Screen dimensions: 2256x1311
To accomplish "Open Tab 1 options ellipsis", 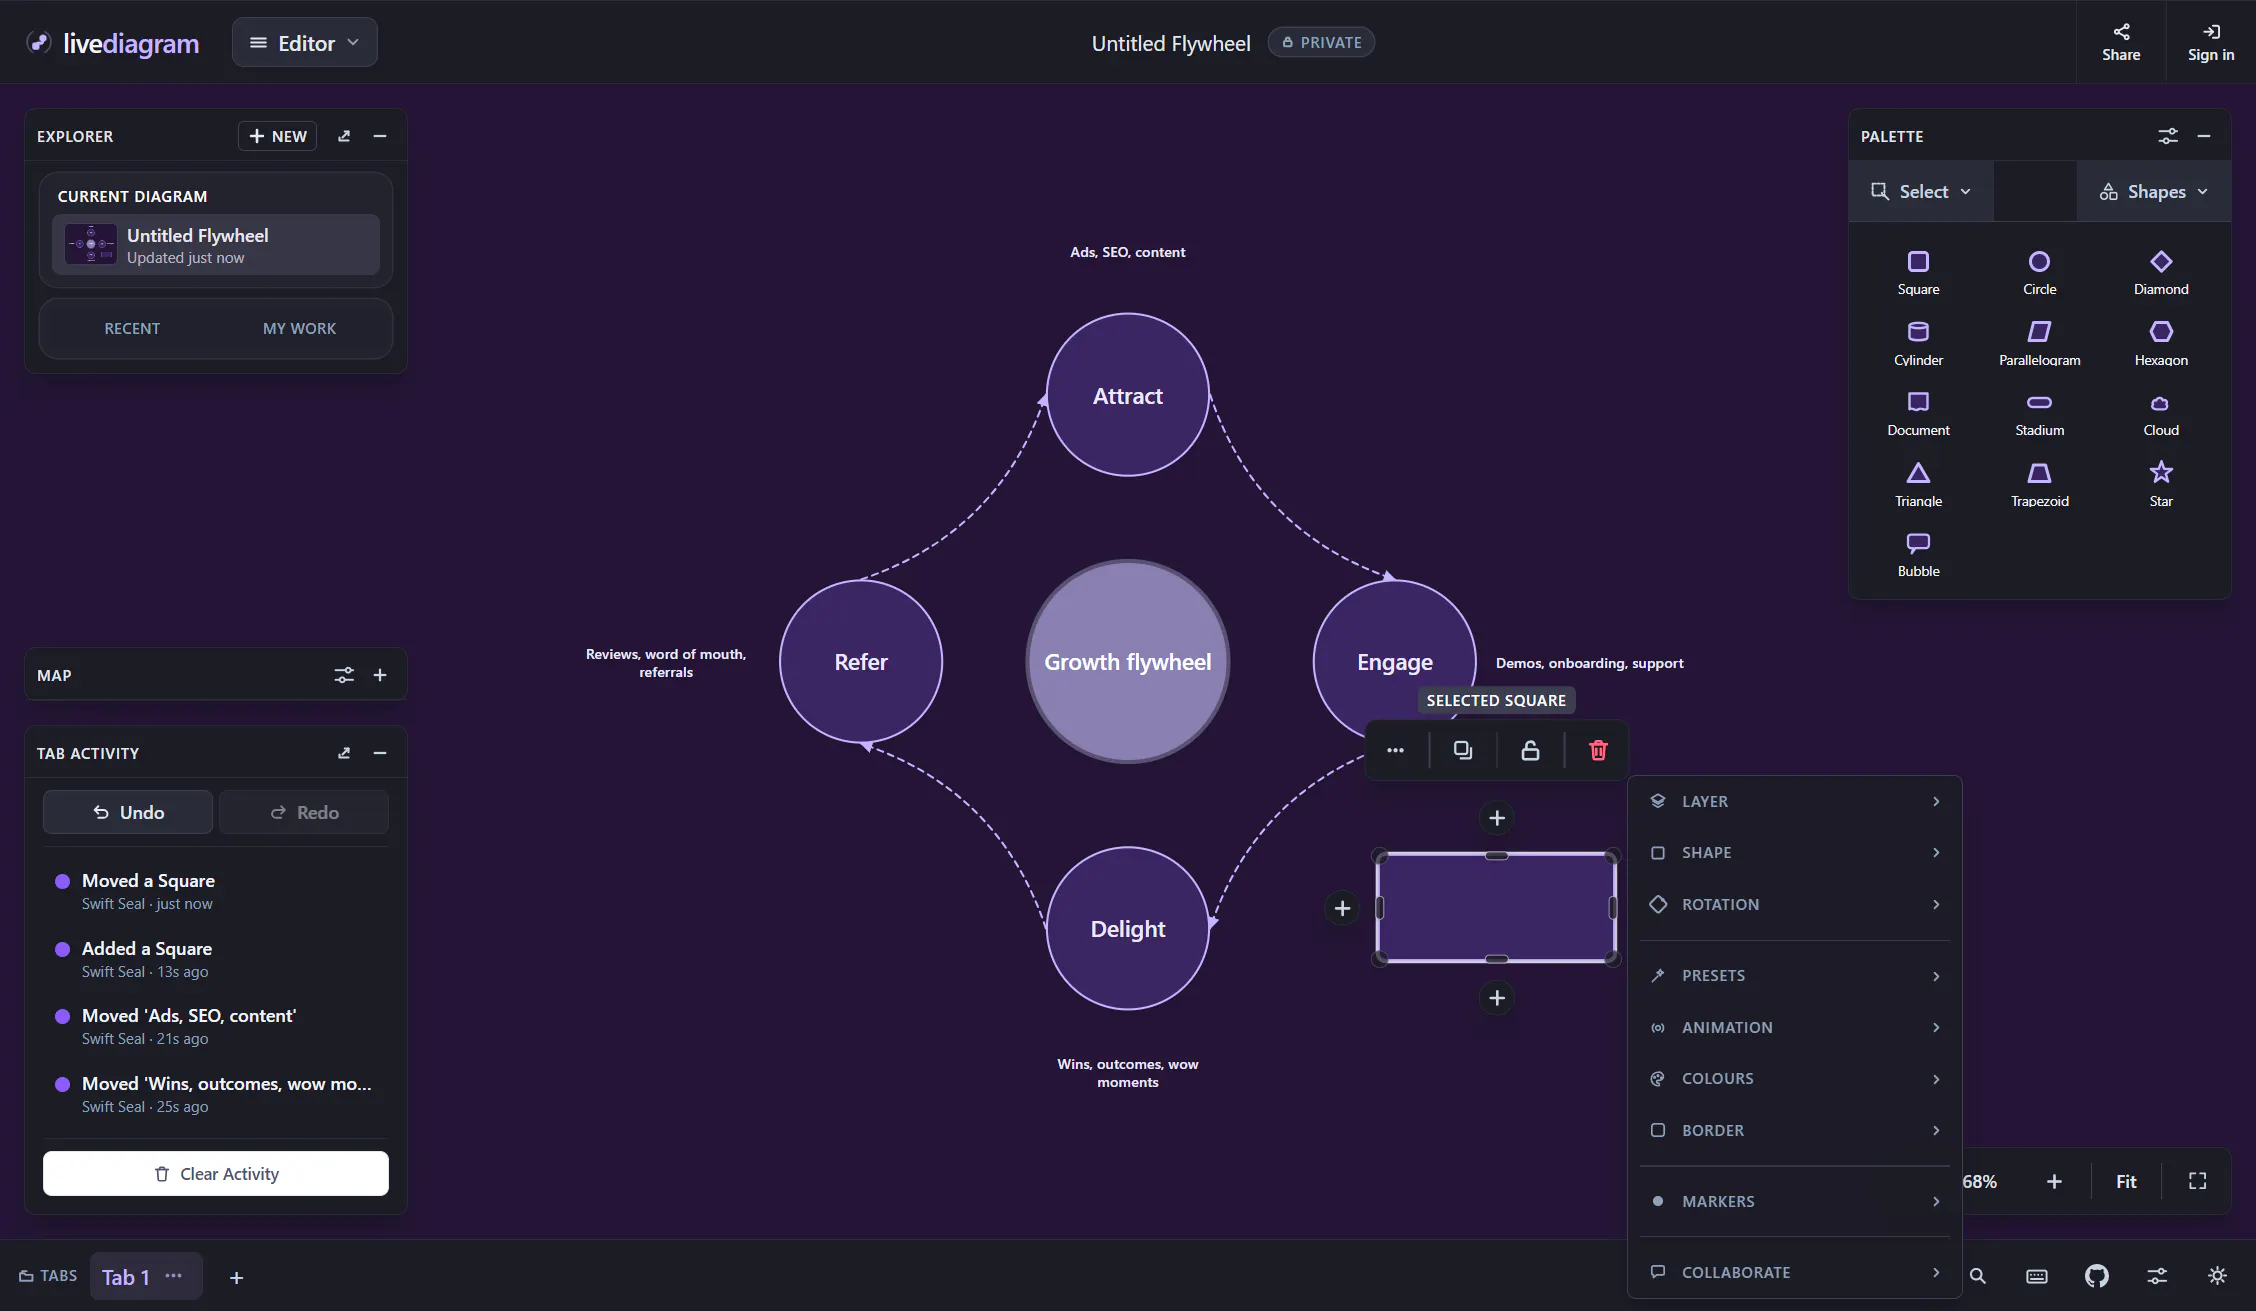I will click(174, 1276).
